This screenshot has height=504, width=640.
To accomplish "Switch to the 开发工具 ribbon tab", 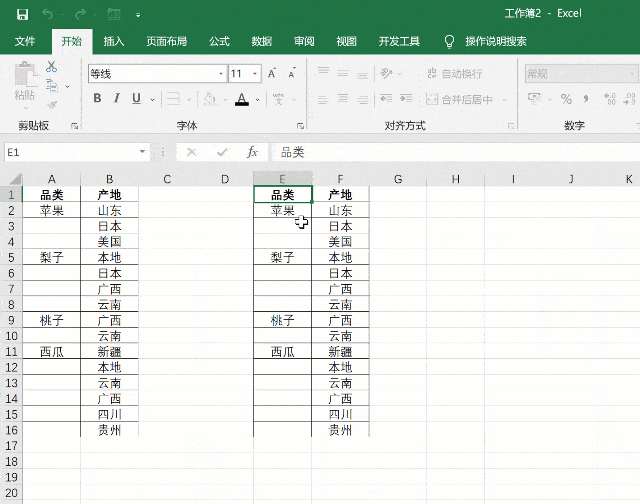I will click(399, 41).
